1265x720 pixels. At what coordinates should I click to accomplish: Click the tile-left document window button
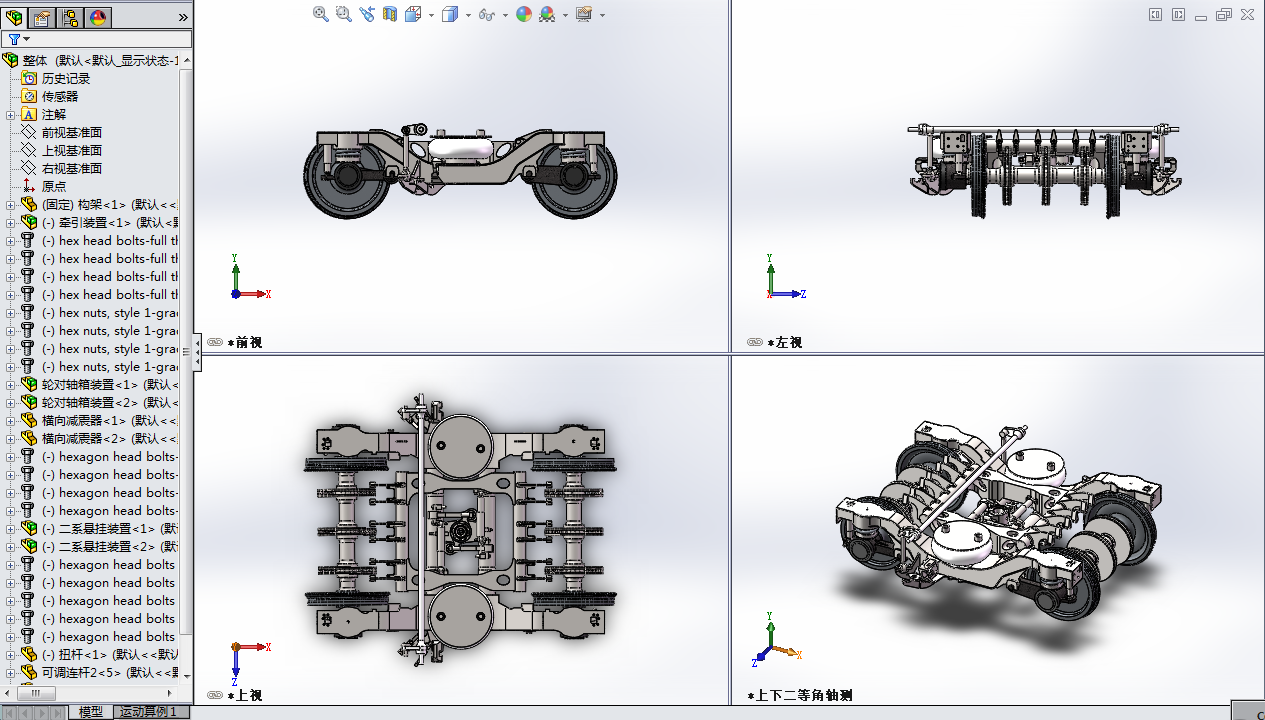point(1155,14)
